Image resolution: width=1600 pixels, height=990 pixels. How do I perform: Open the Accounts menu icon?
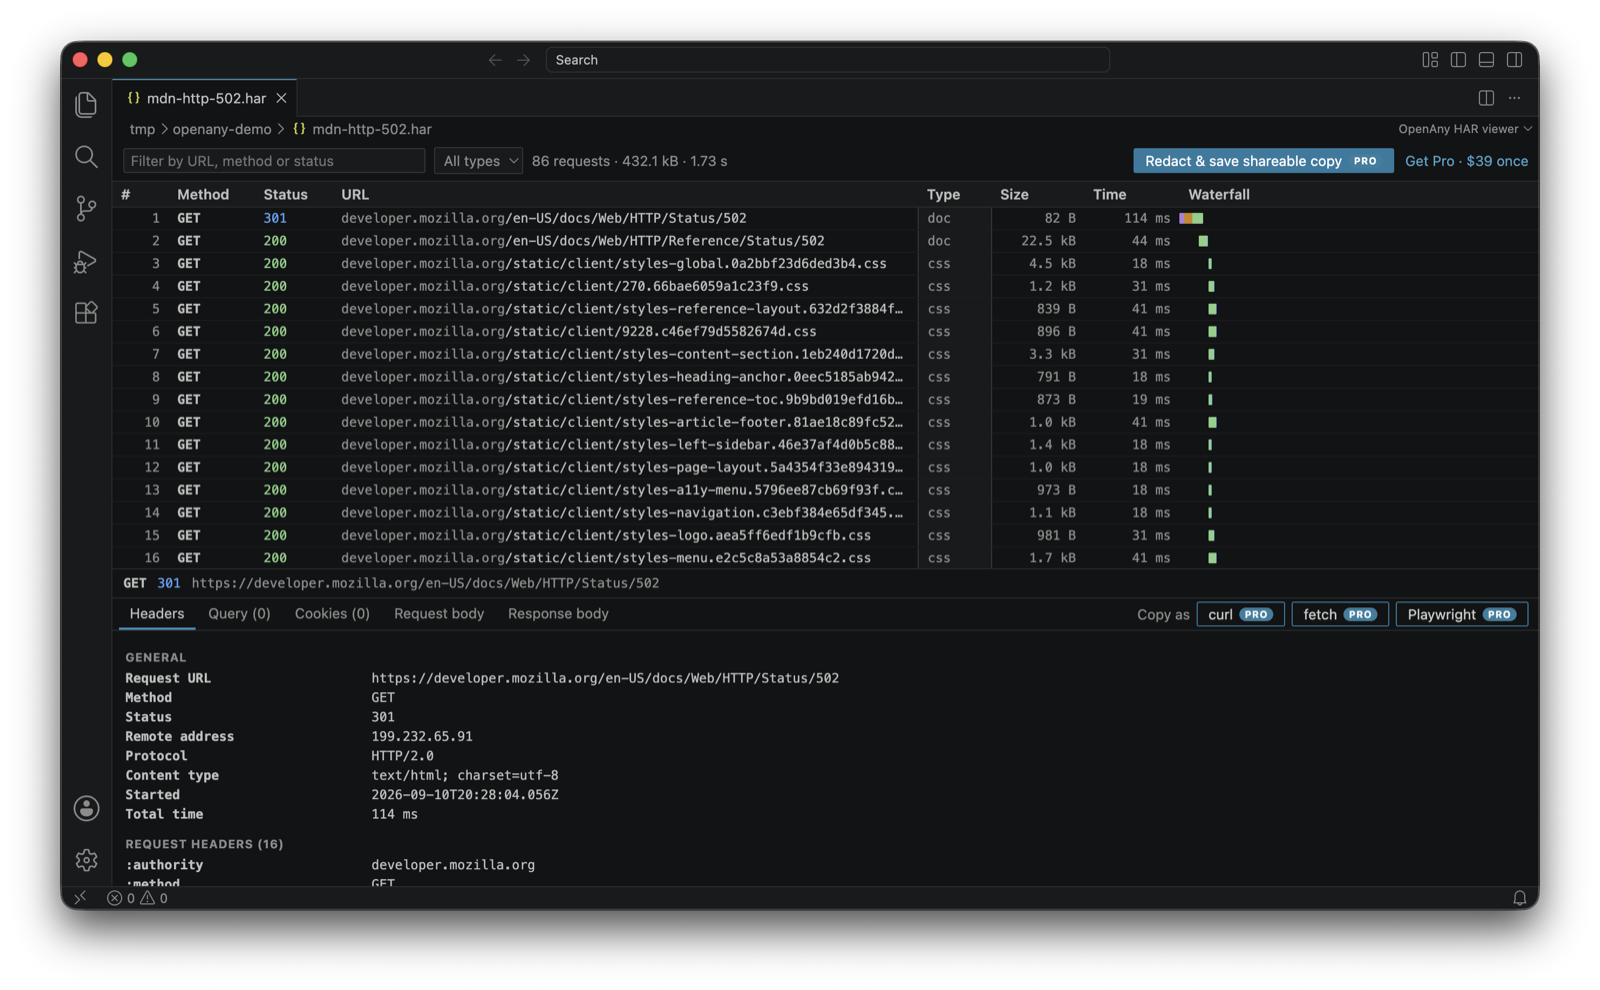87,808
